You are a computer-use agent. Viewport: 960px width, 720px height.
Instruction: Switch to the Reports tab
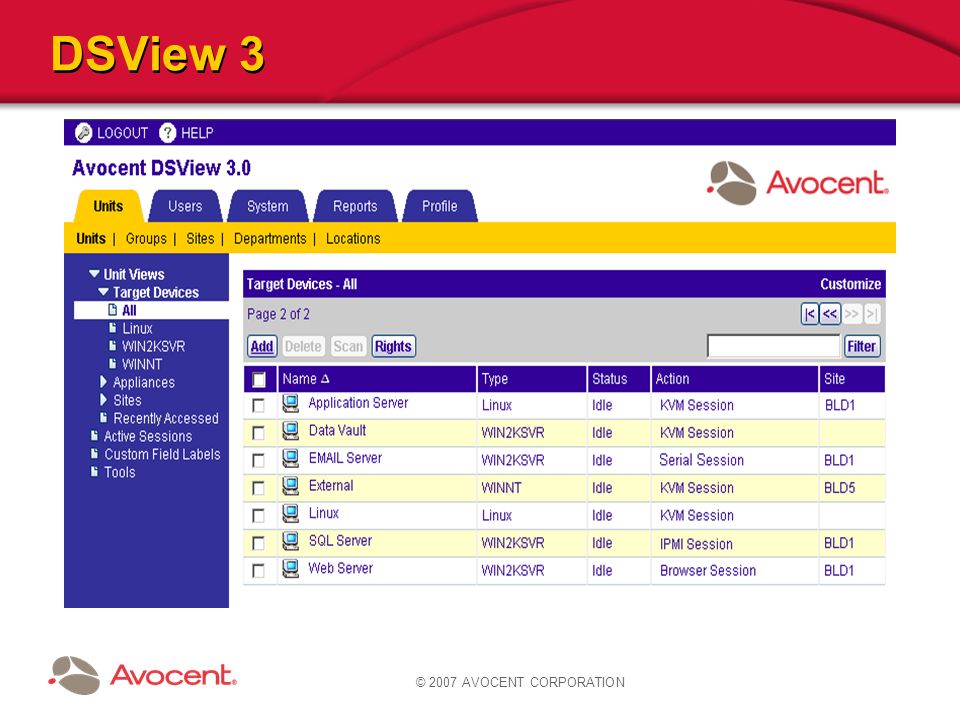click(x=355, y=206)
